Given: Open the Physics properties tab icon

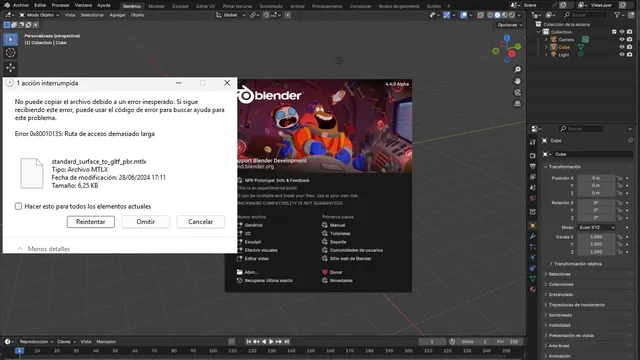Looking at the screenshot, I should pos(533,258).
